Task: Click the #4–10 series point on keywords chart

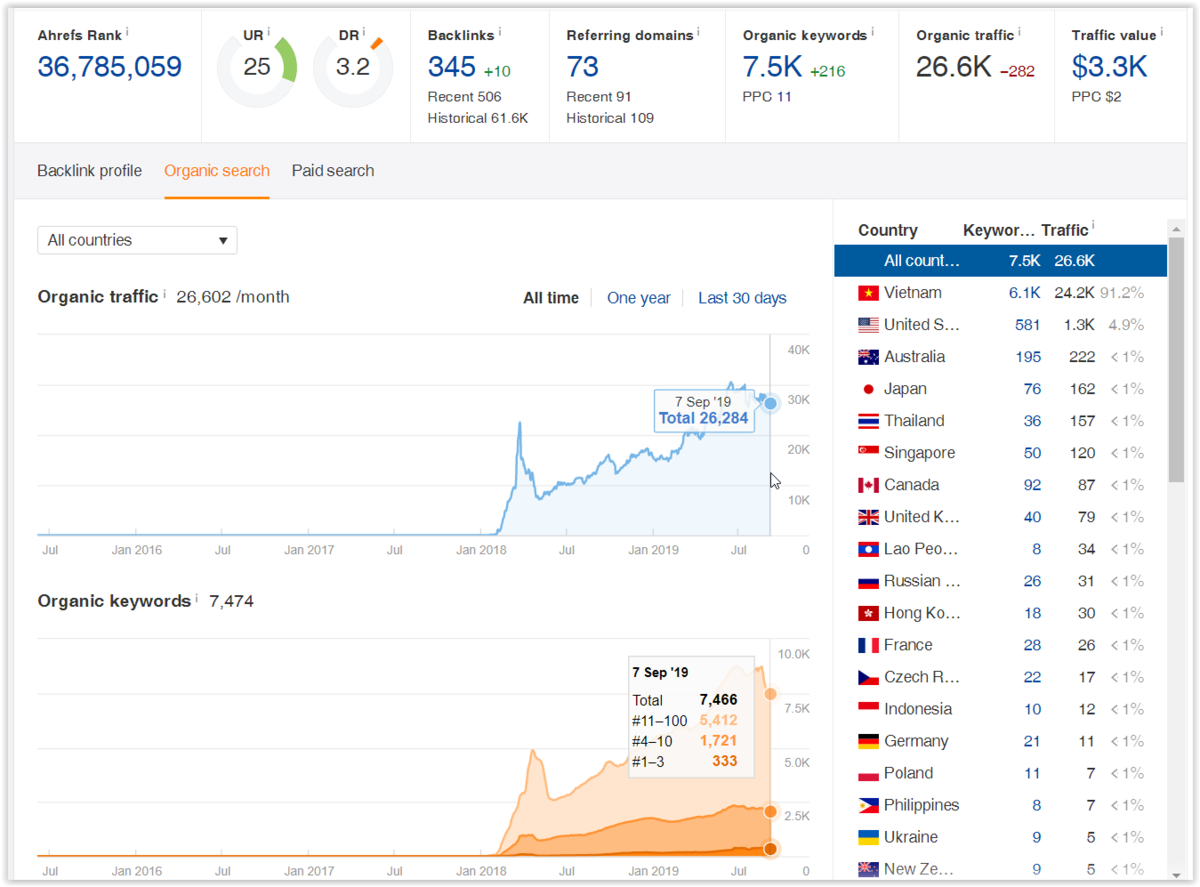Action: point(770,812)
